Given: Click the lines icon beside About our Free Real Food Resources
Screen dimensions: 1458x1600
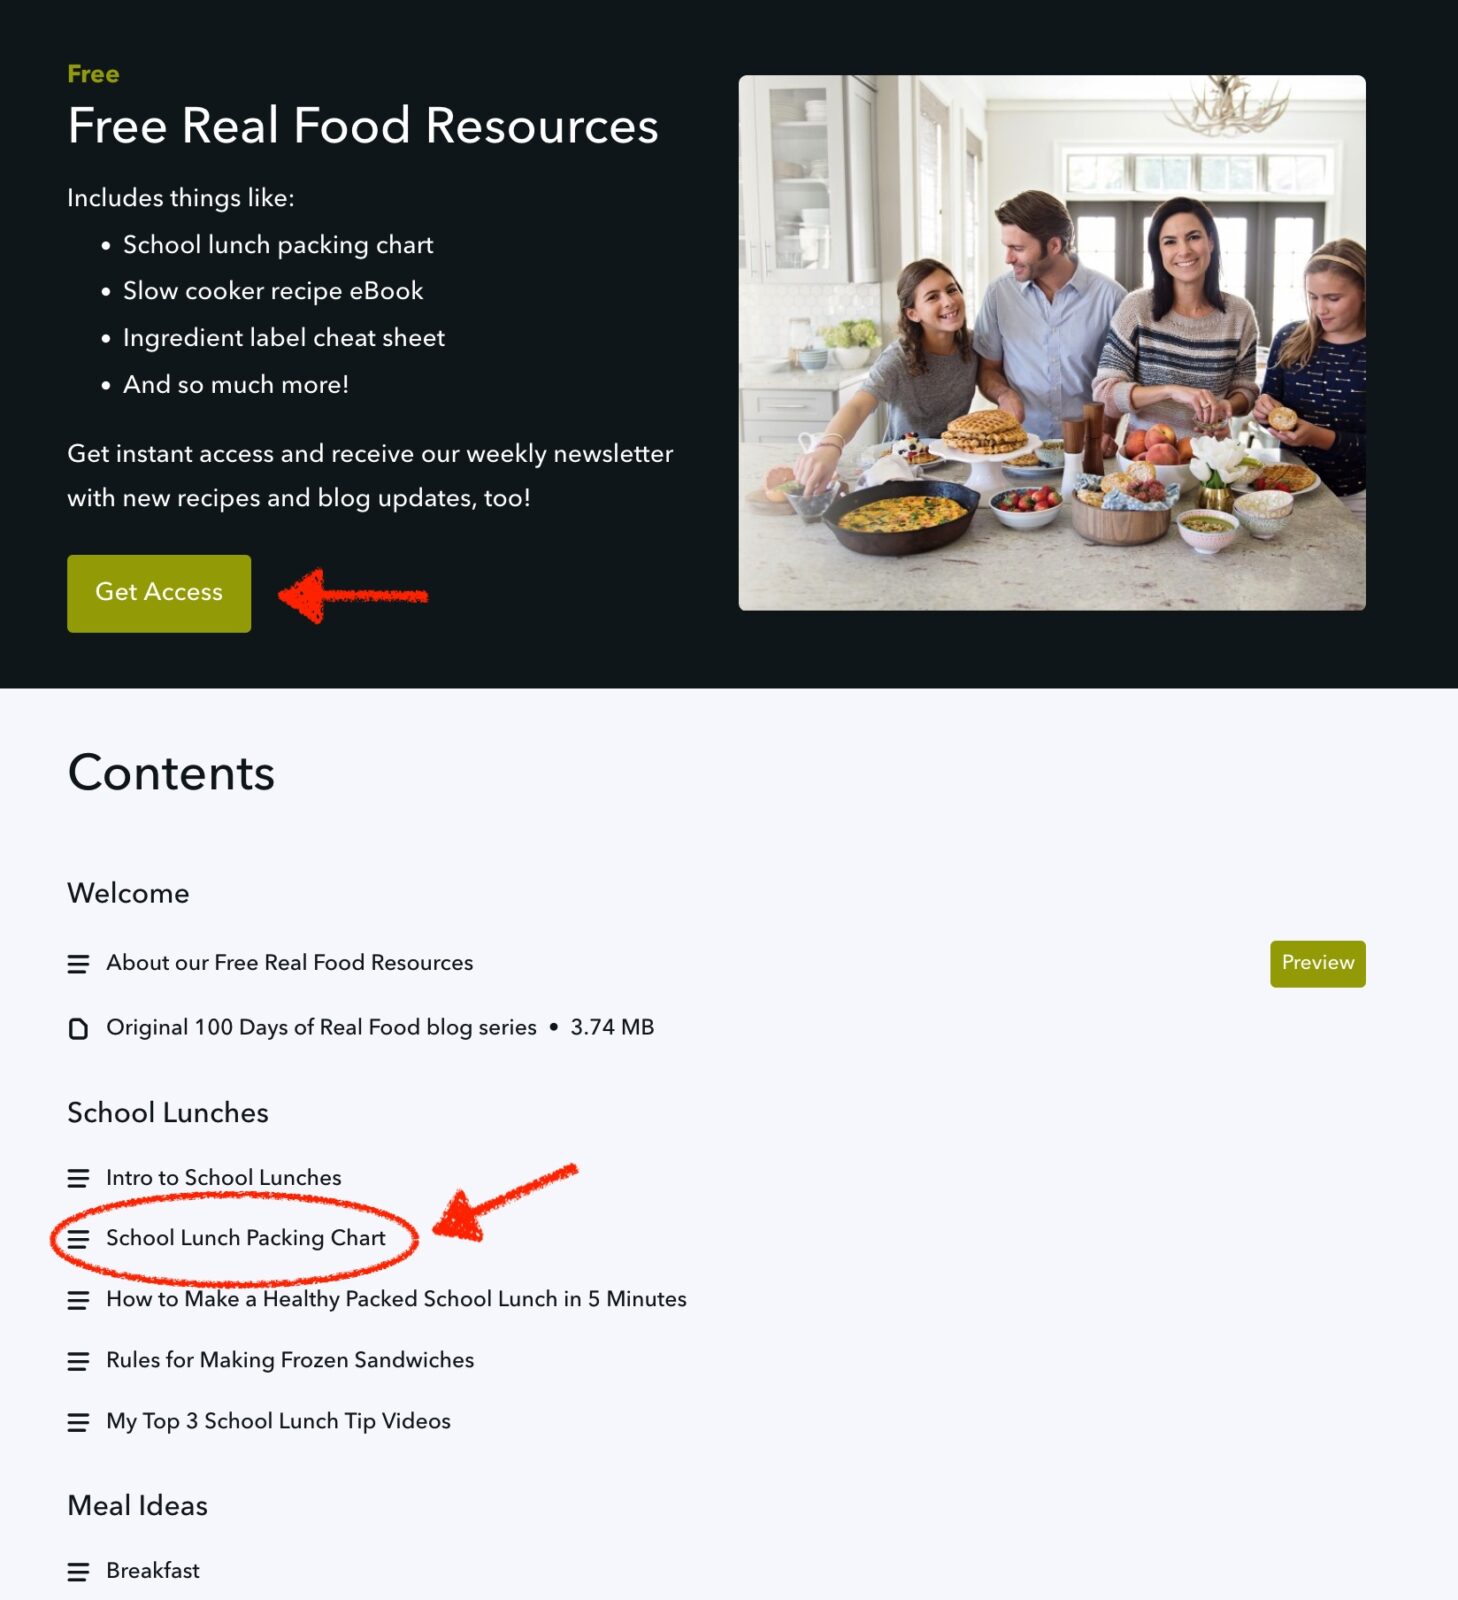Looking at the screenshot, I should pyautogui.click(x=78, y=964).
